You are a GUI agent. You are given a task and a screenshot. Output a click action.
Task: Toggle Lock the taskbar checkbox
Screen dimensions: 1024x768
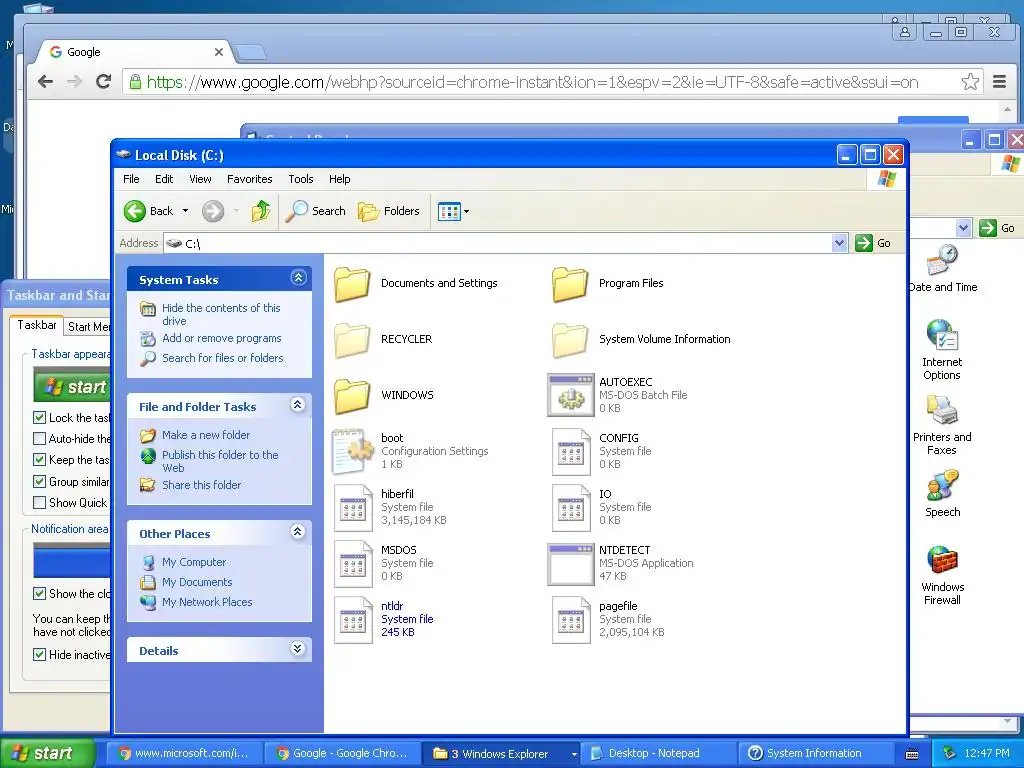[x=39, y=417]
